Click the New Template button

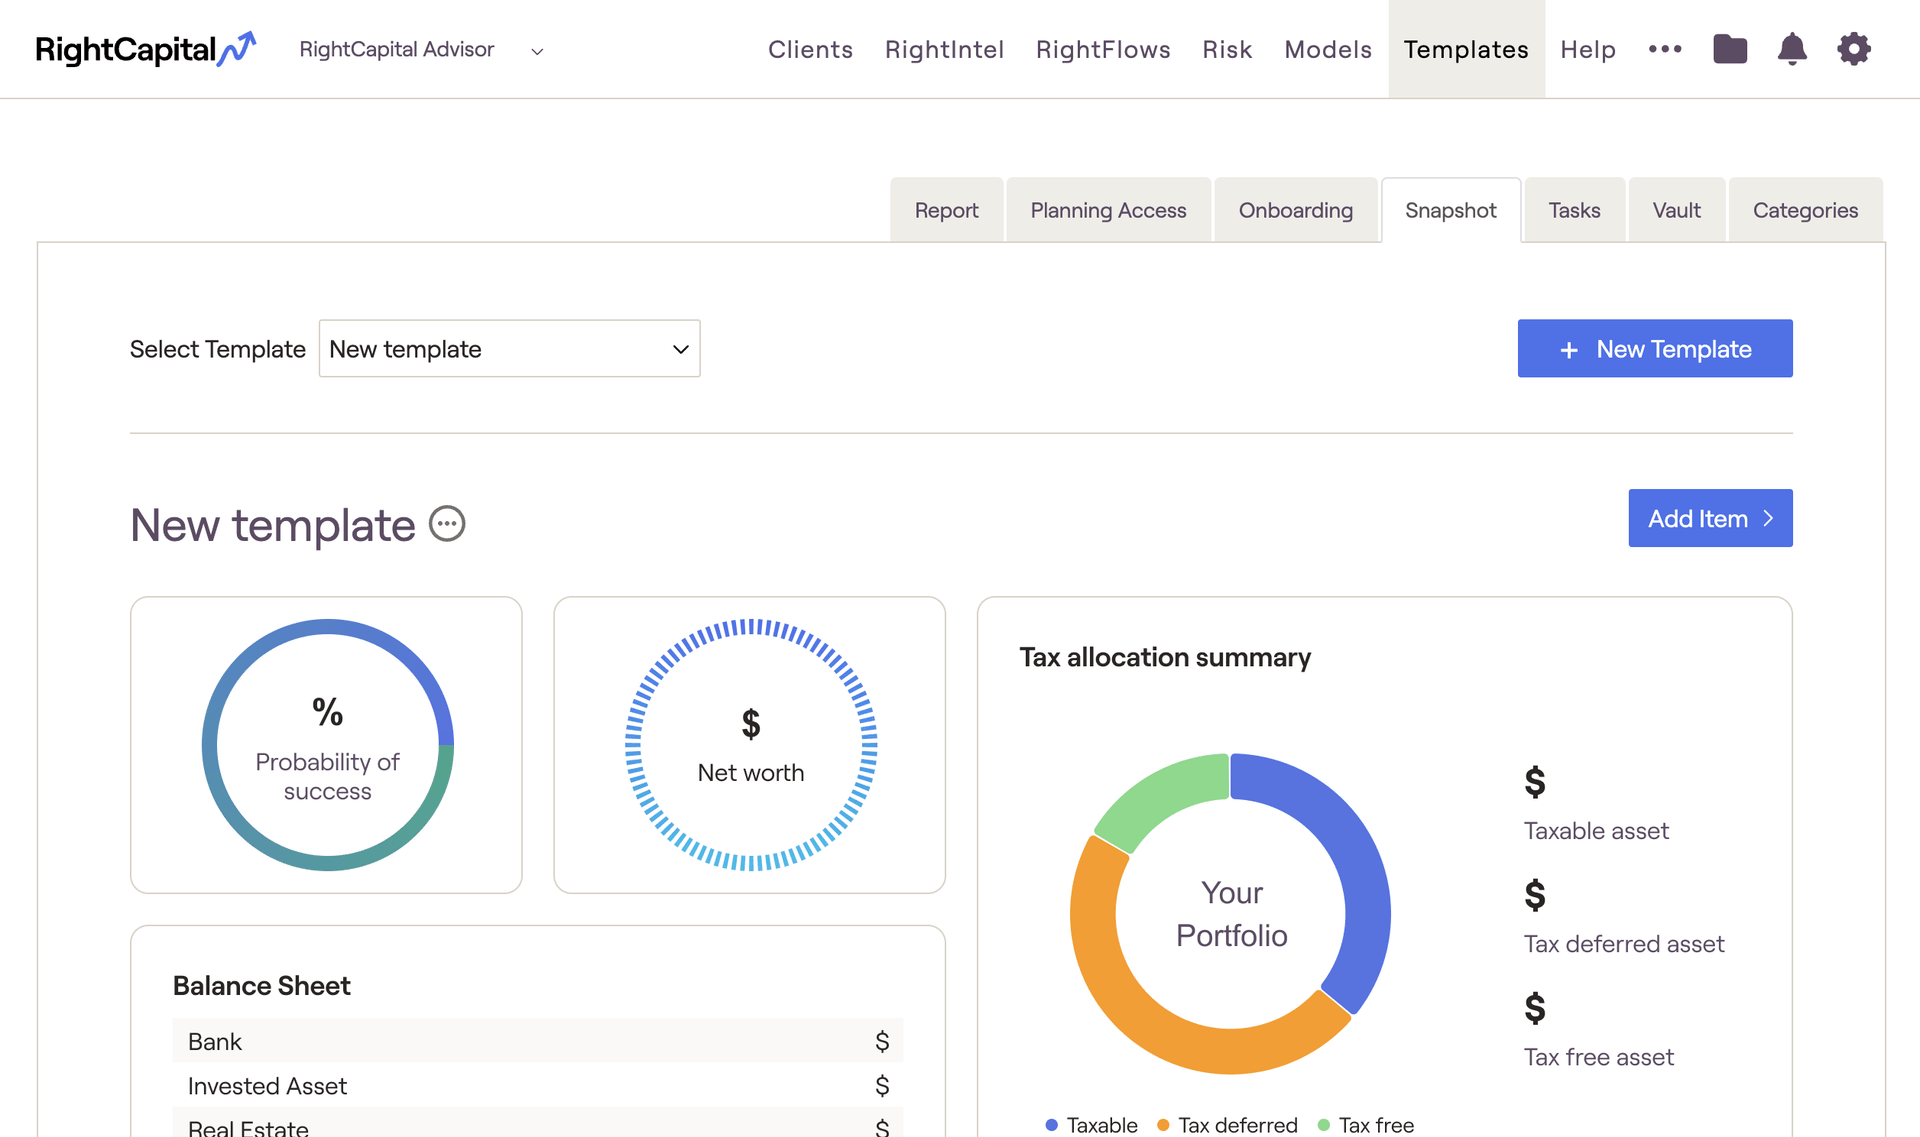pyautogui.click(x=1655, y=349)
